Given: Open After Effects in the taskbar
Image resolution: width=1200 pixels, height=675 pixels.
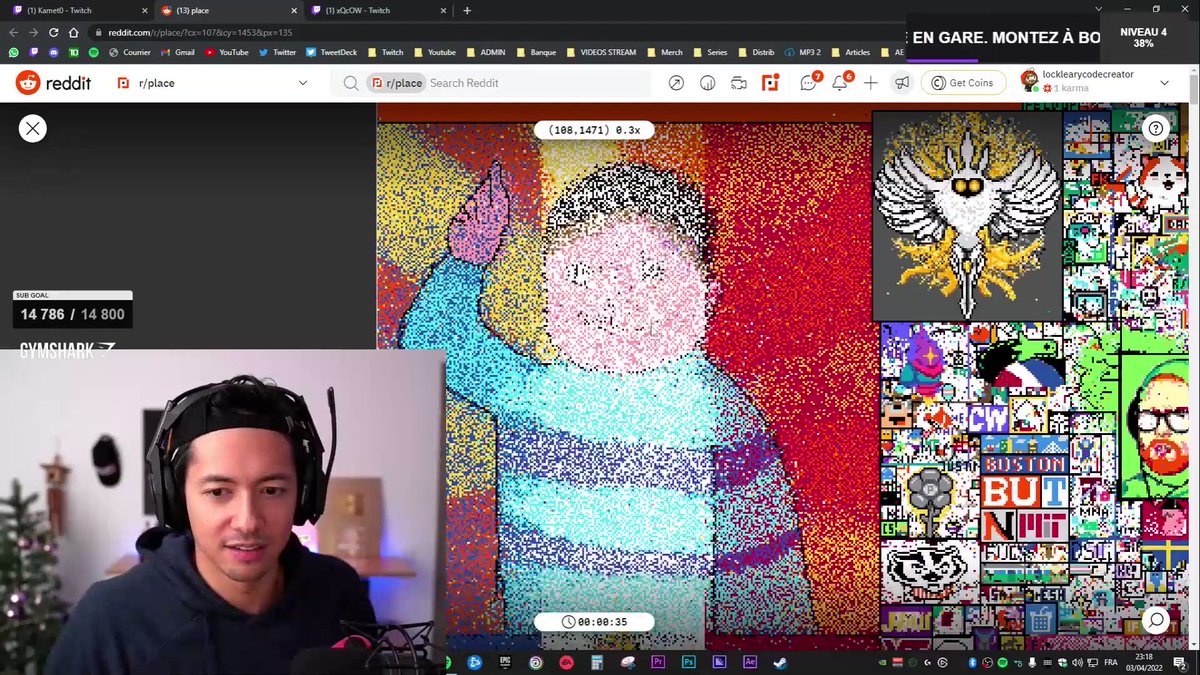Looking at the screenshot, I should (x=749, y=662).
